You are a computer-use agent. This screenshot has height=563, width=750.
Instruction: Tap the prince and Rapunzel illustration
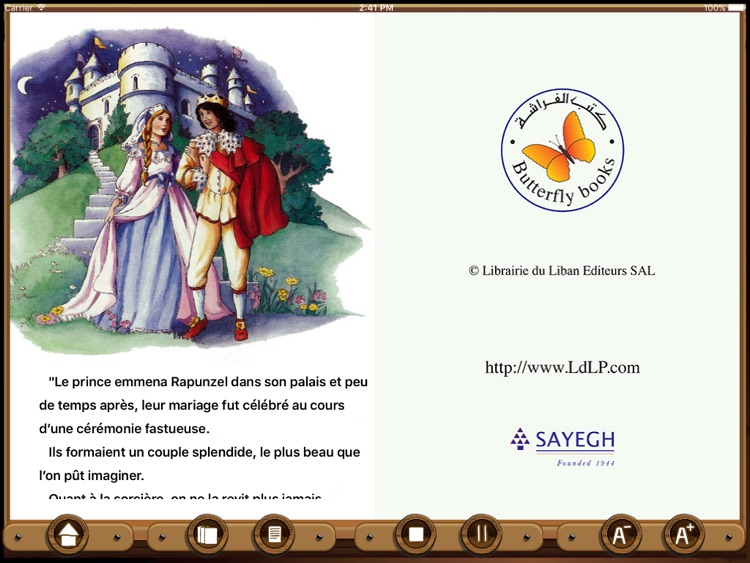[x=190, y=191]
